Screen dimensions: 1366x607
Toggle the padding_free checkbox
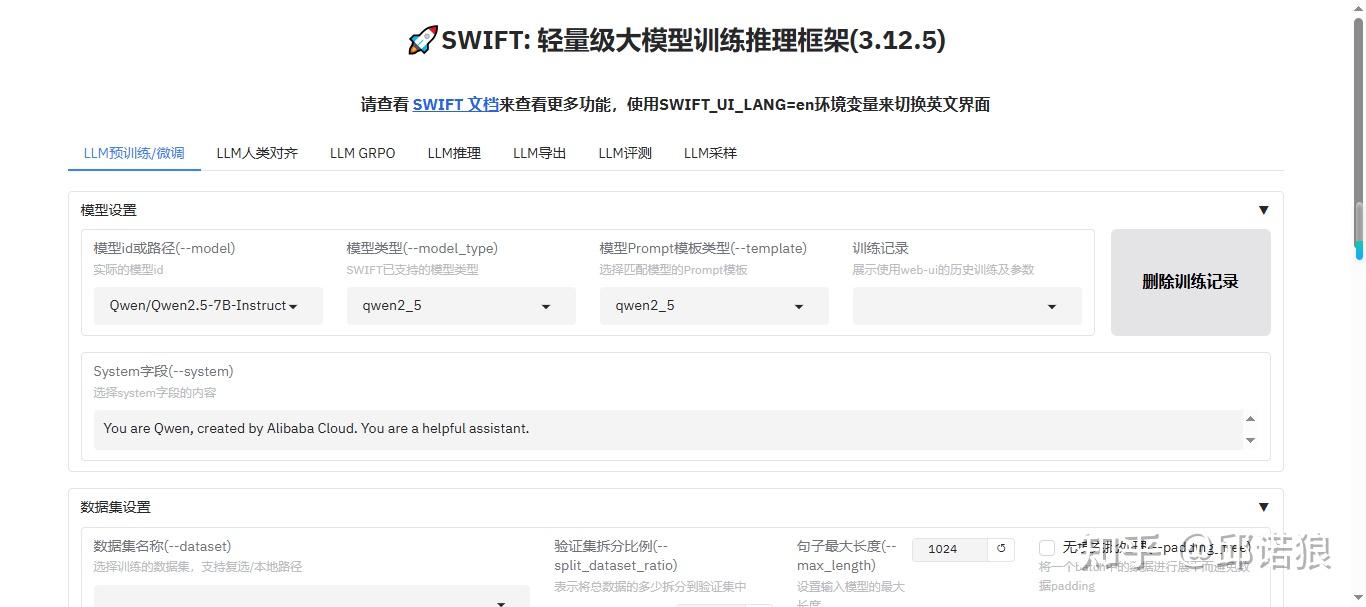[1047, 547]
